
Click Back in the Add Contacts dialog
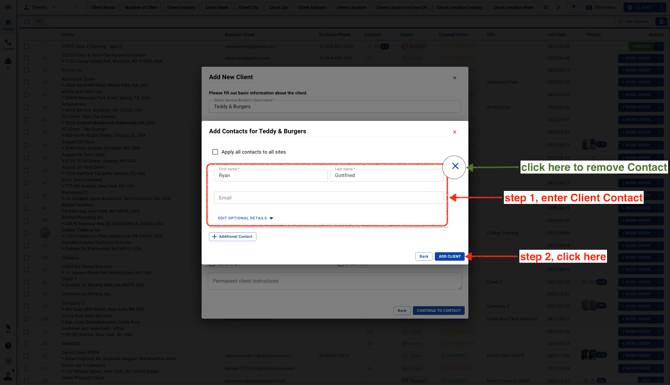(x=423, y=256)
